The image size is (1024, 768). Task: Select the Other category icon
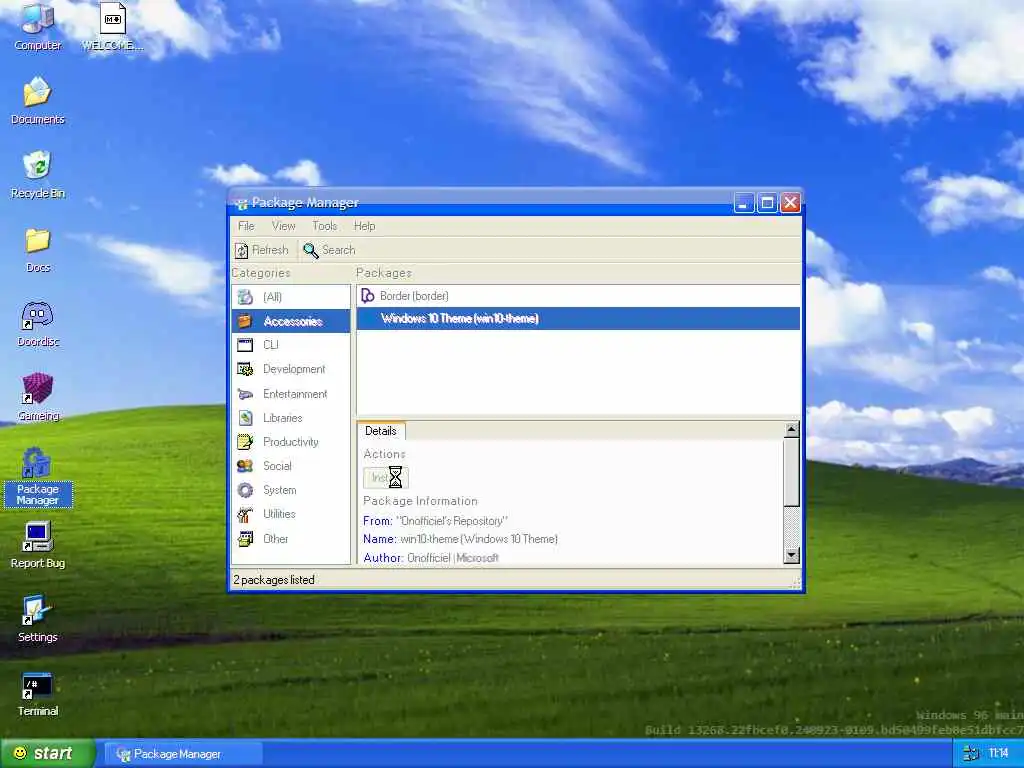tap(245, 539)
